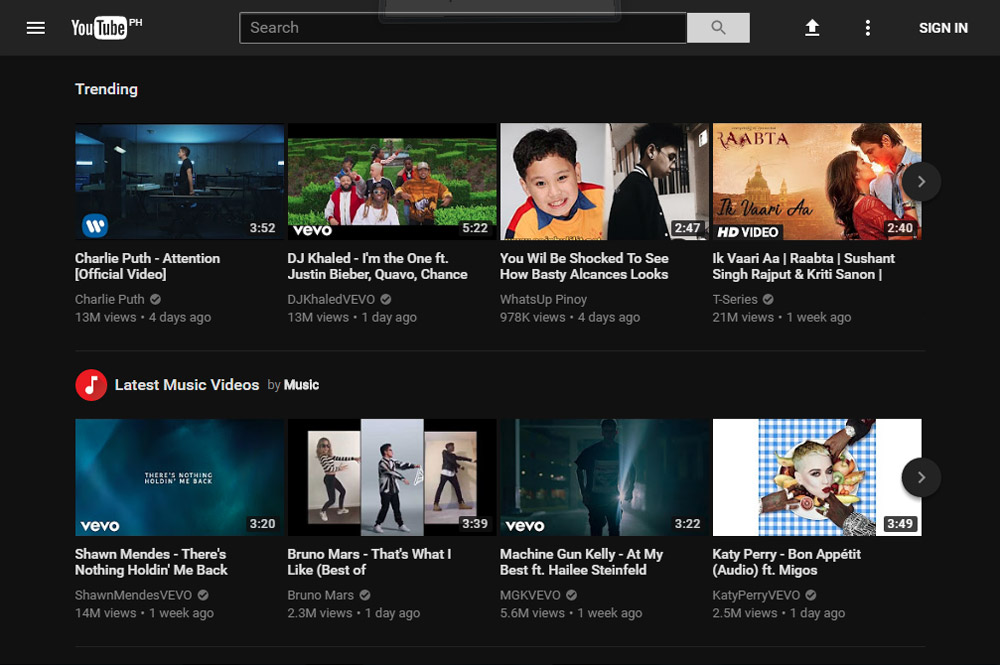Viewport: 1000px width, 665px height.
Task: Open the Charlie Puth - Attention video title
Action: point(146,266)
